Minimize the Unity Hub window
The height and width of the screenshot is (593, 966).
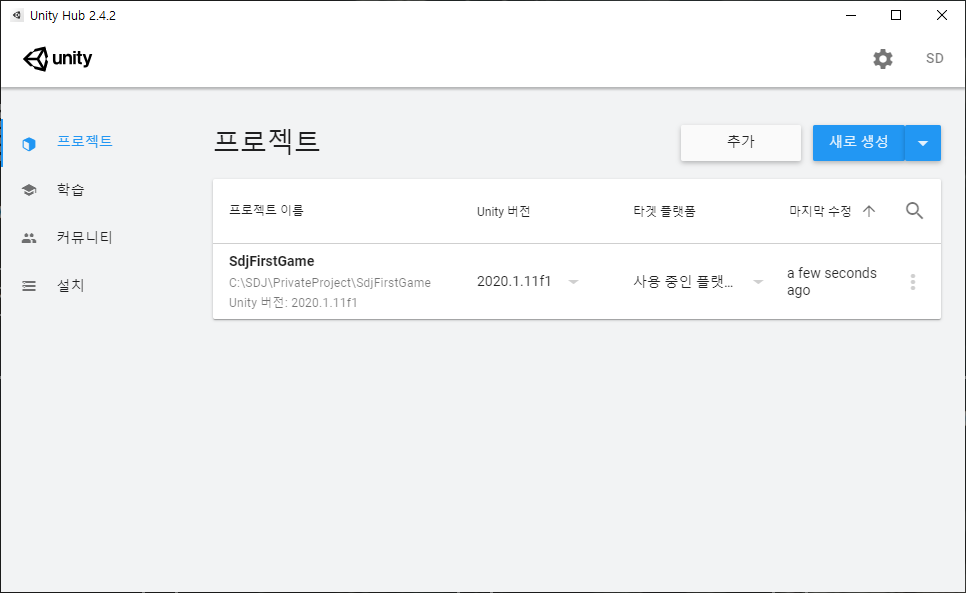851,15
